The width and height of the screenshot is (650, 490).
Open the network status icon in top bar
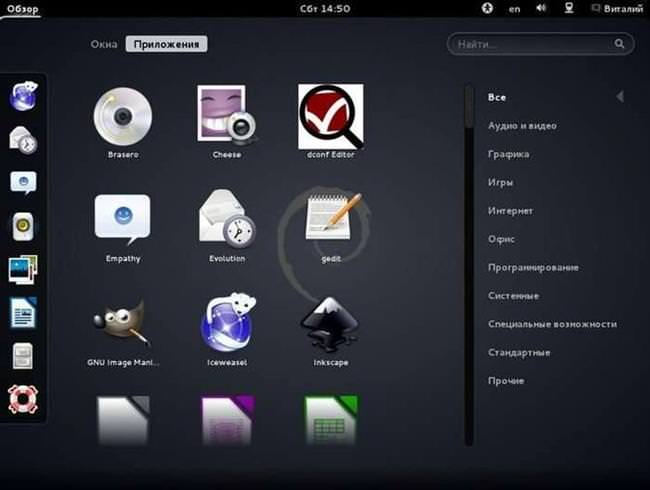tap(569, 8)
